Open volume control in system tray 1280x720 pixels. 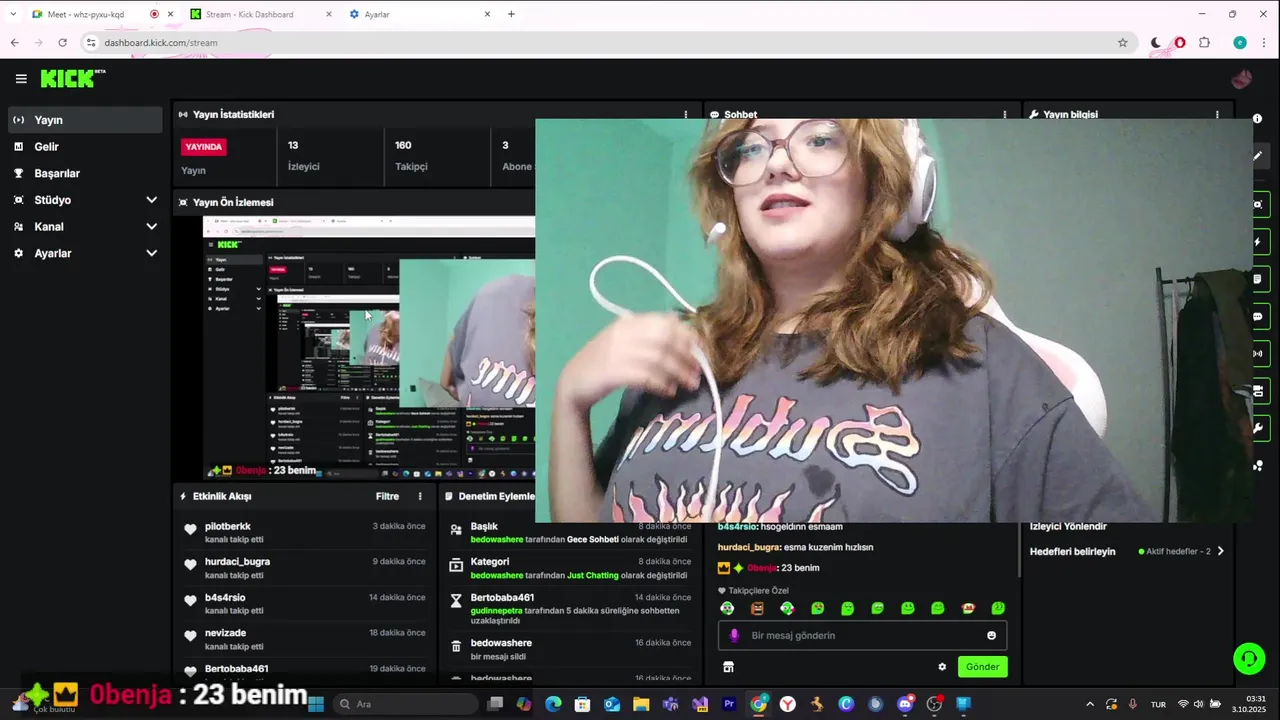pyautogui.click(x=1198, y=704)
